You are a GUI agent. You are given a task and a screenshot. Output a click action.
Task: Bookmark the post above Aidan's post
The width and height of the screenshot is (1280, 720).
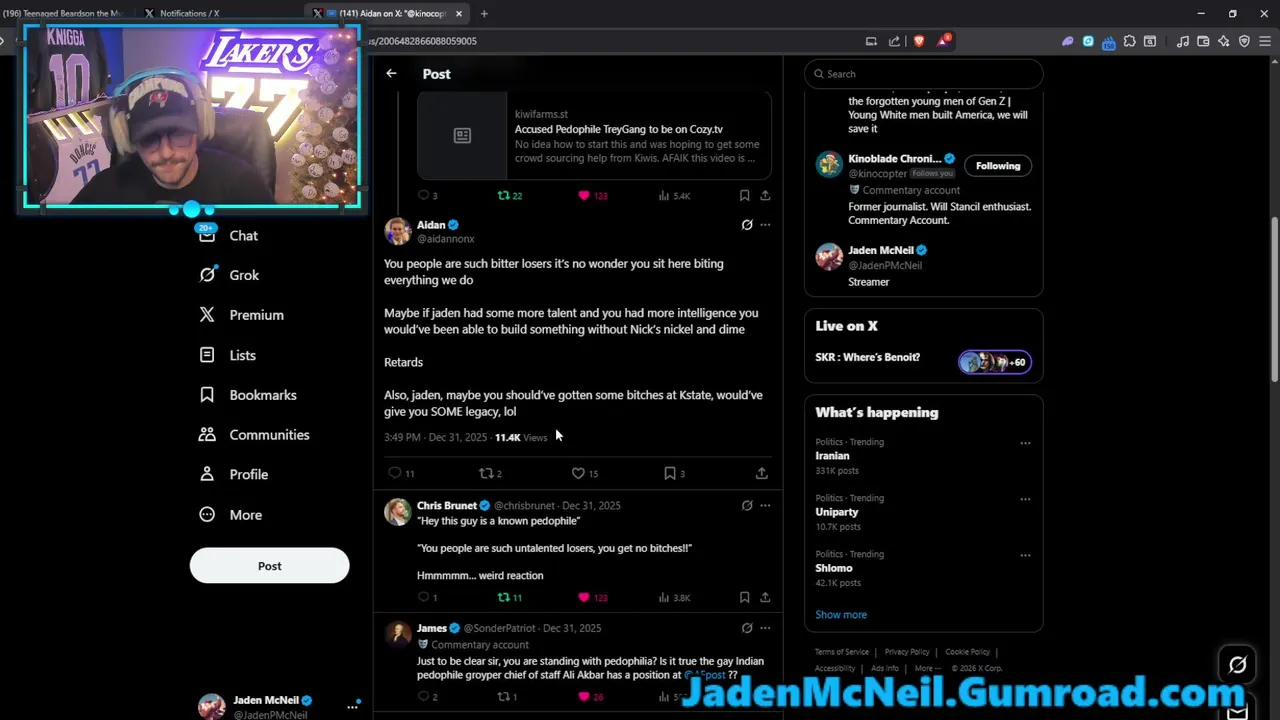tap(744, 196)
